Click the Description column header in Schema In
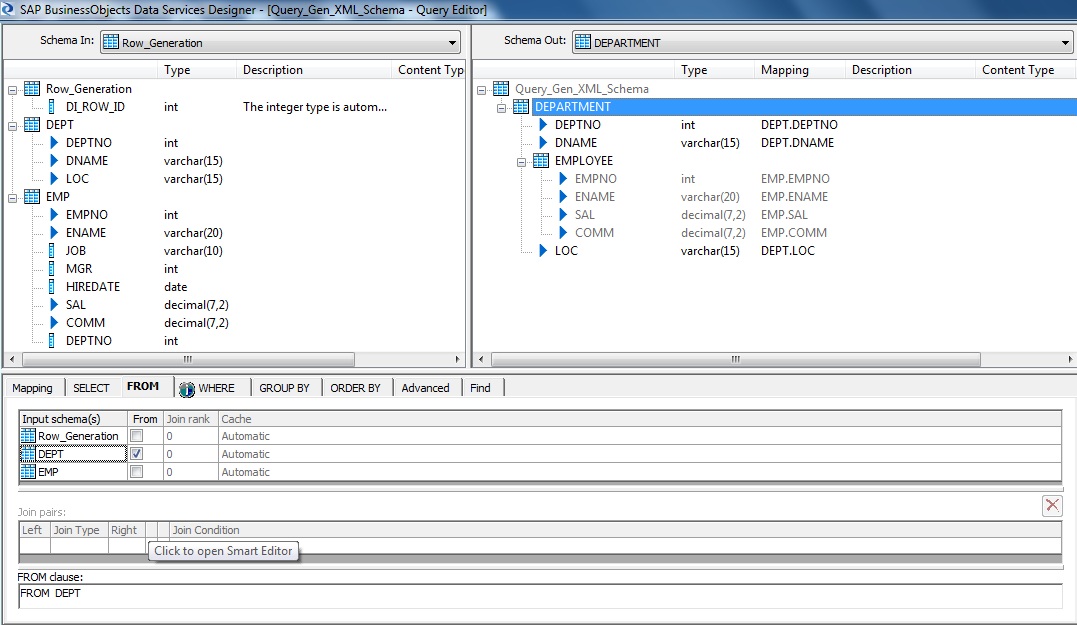Screen dimensions: 1077x625 coord(314,70)
